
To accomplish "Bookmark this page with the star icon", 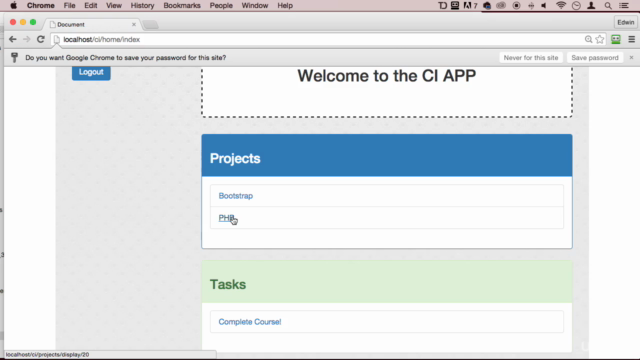I will pyautogui.click(x=600, y=39).
